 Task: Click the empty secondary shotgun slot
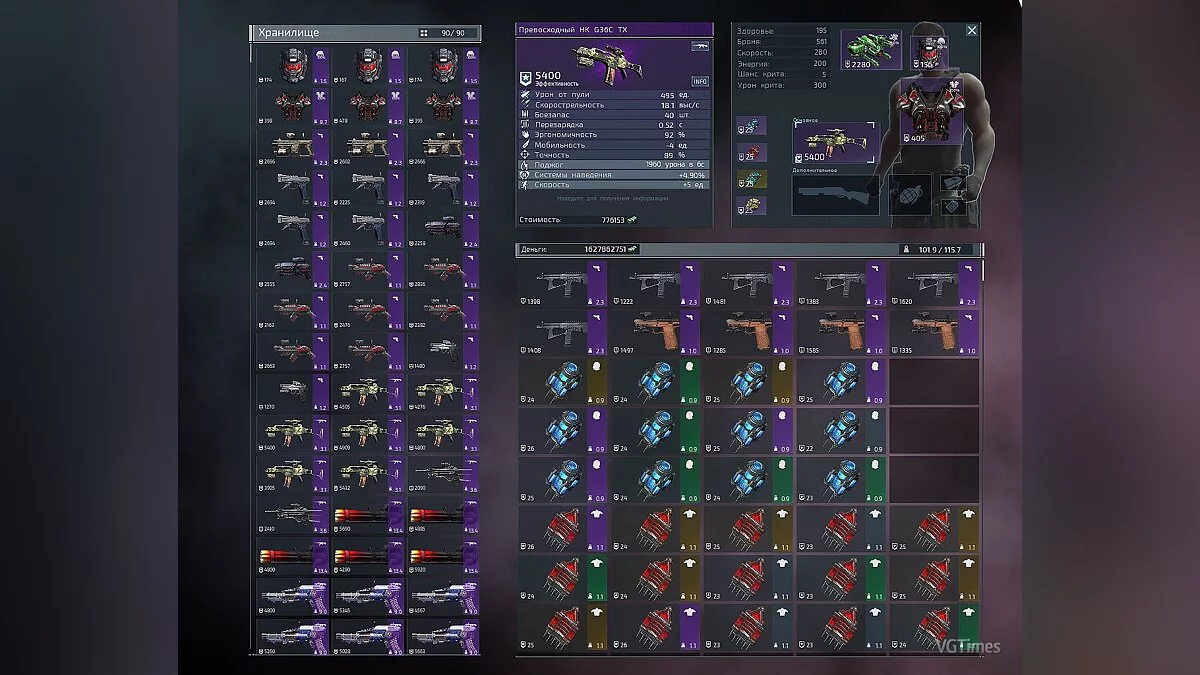(834, 194)
